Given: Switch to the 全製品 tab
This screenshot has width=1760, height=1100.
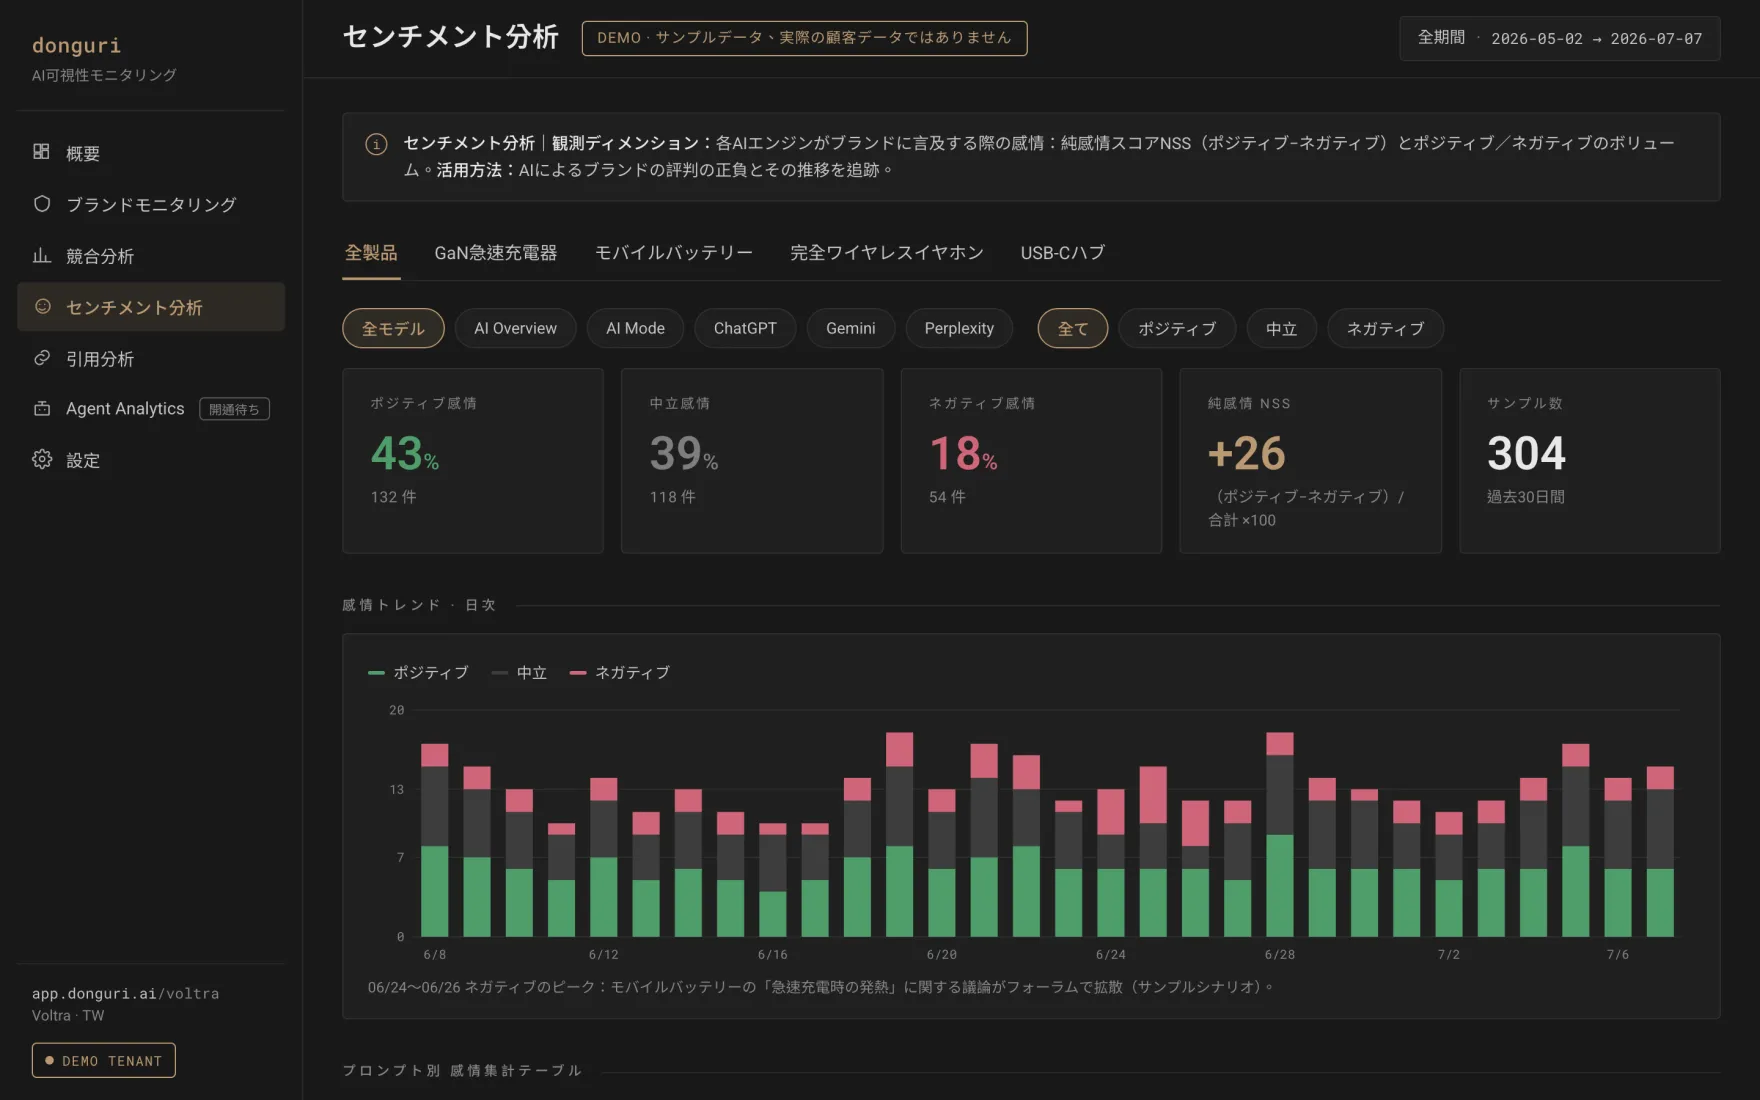Looking at the screenshot, I should click(371, 253).
